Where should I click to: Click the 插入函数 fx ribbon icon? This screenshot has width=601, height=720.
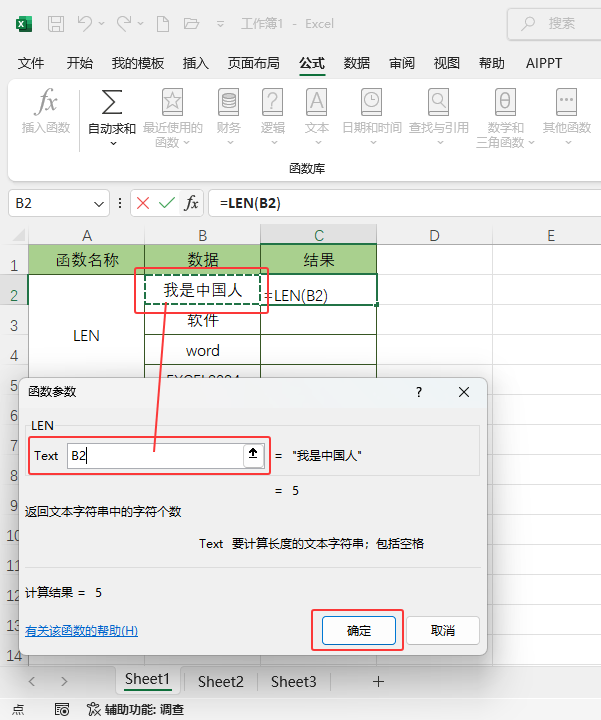pyautogui.click(x=46, y=101)
